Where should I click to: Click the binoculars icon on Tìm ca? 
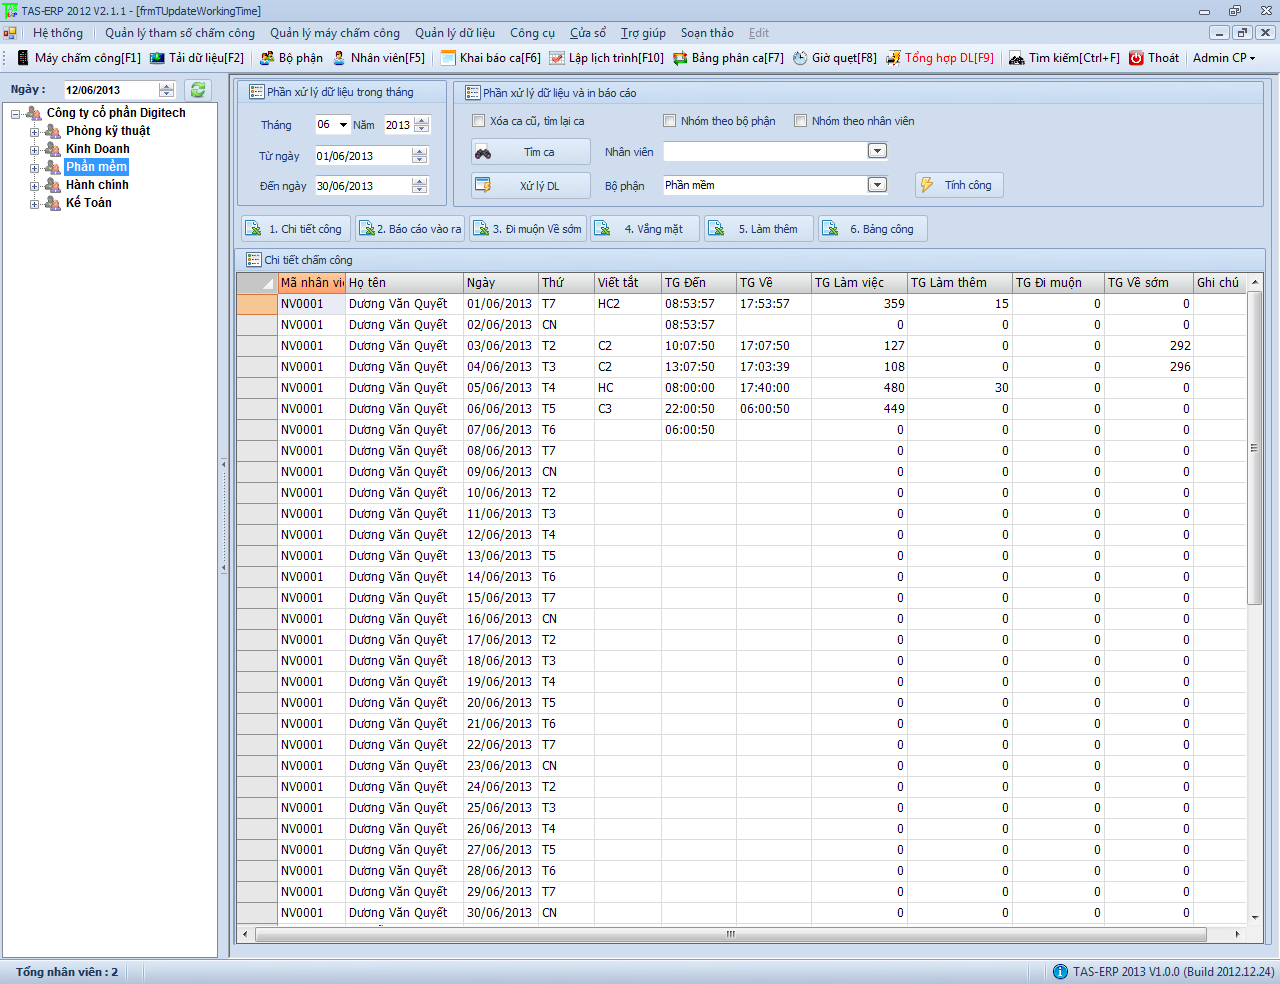(483, 152)
